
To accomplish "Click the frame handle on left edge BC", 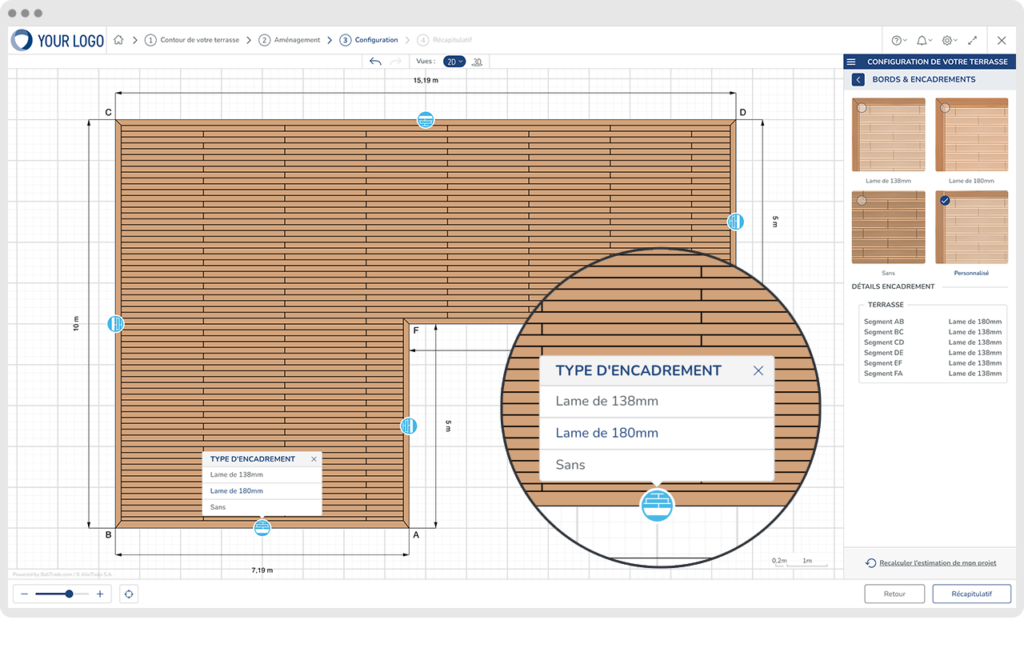I will coord(116,323).
